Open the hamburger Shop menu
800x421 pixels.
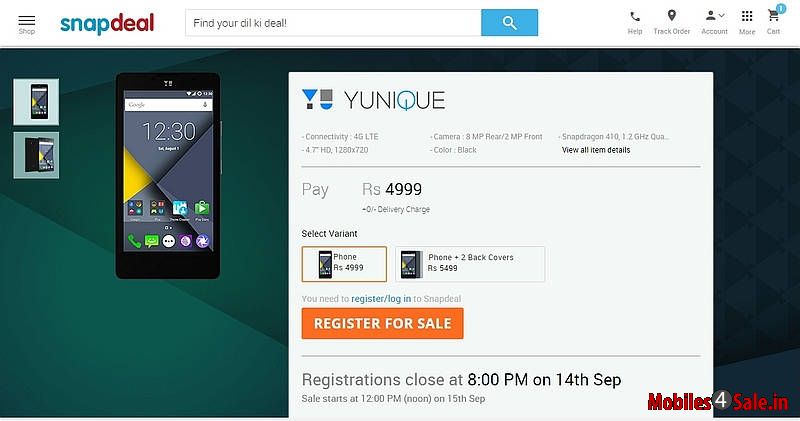[x=27, y=24]
